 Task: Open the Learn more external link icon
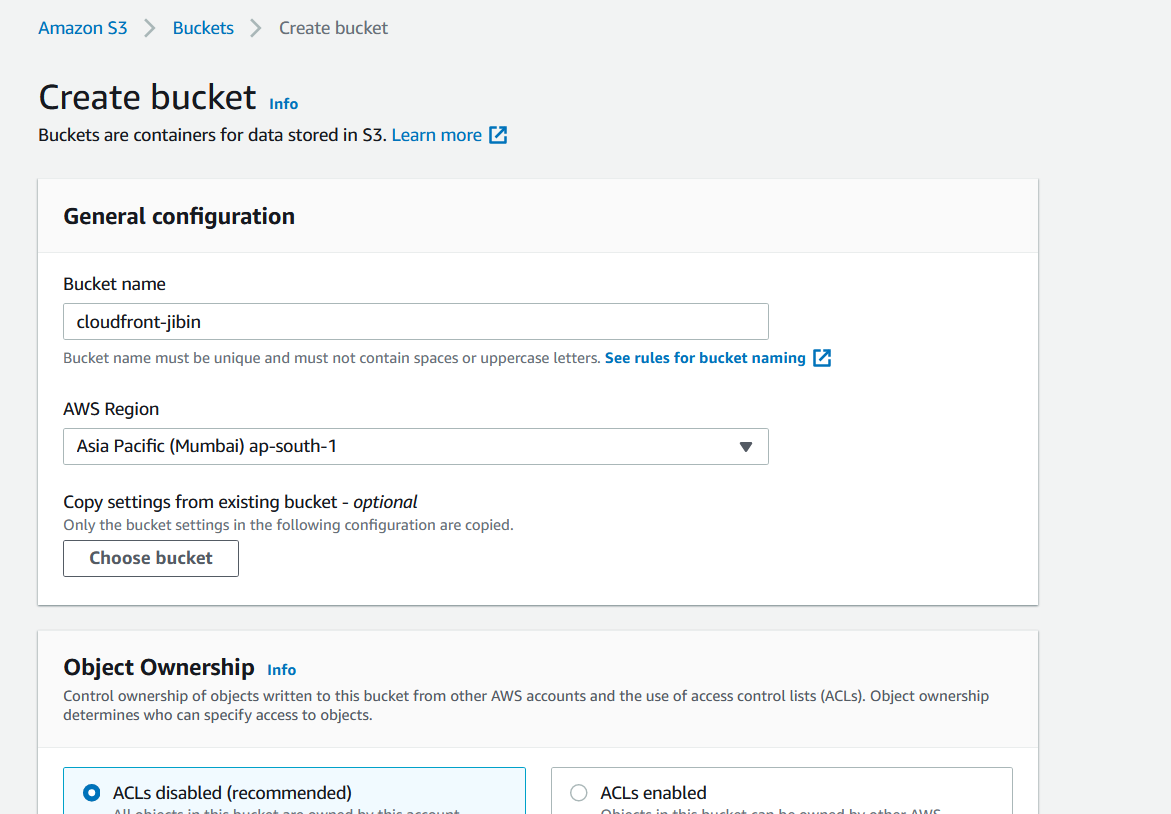click(497, 134)
